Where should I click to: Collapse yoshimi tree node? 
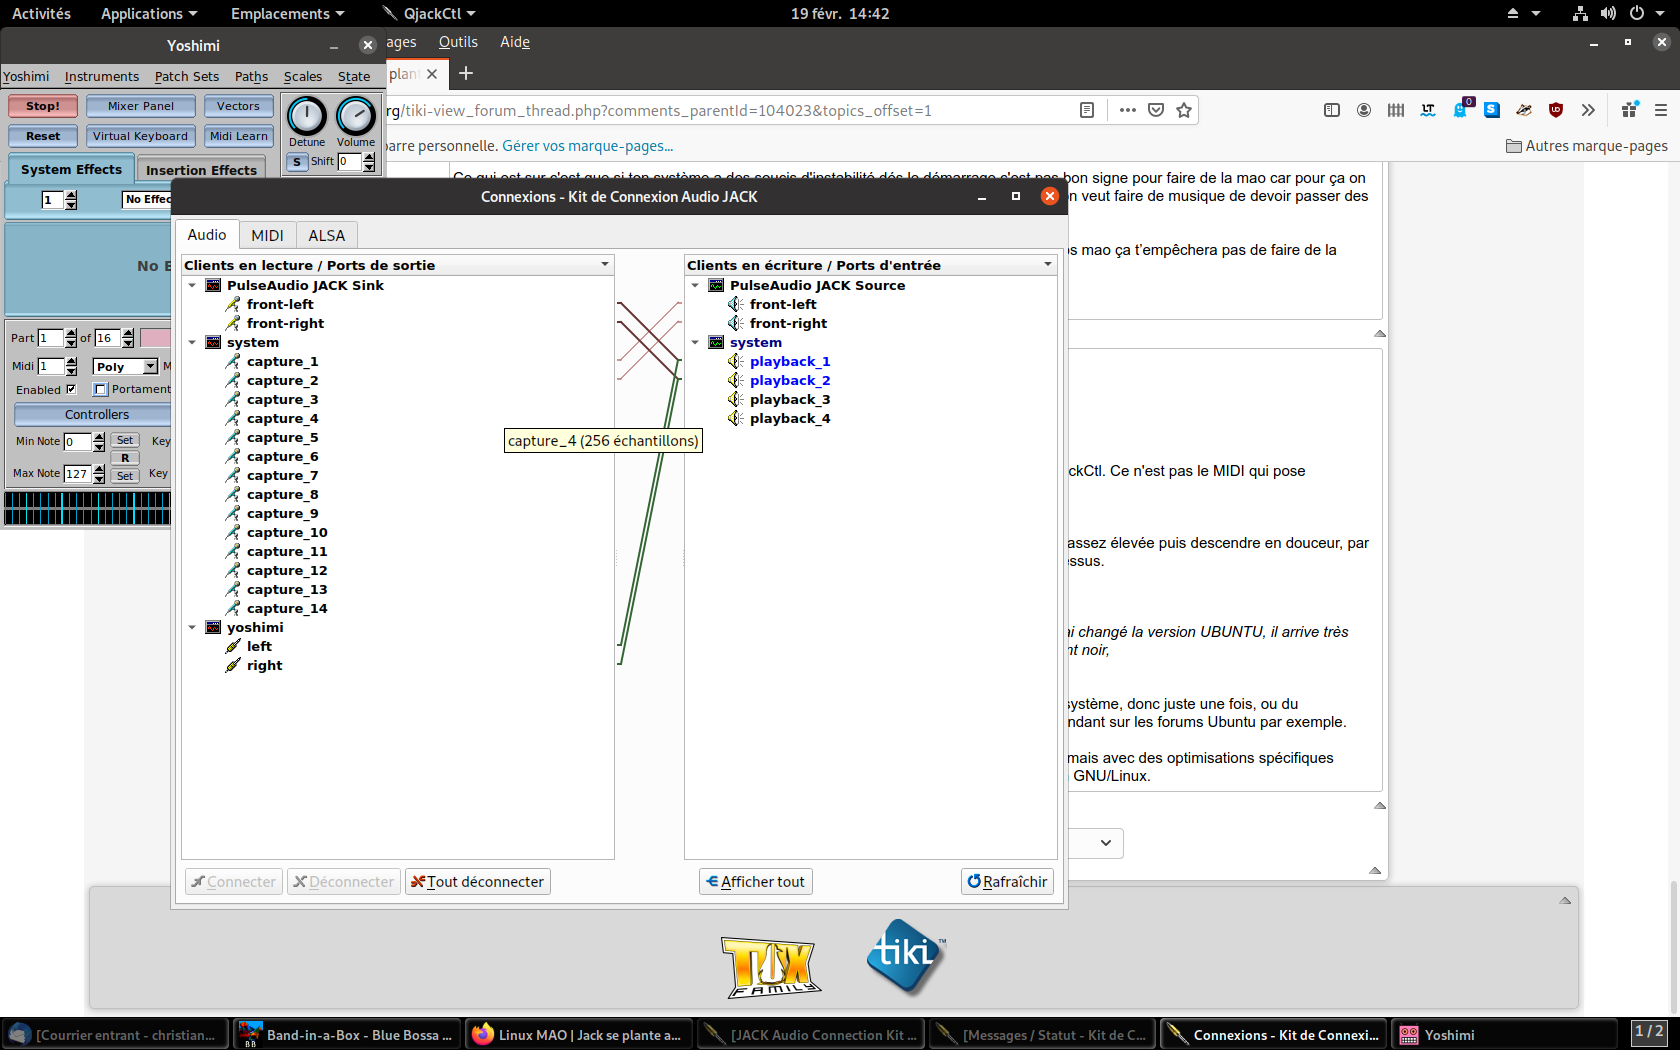(192, 627)
